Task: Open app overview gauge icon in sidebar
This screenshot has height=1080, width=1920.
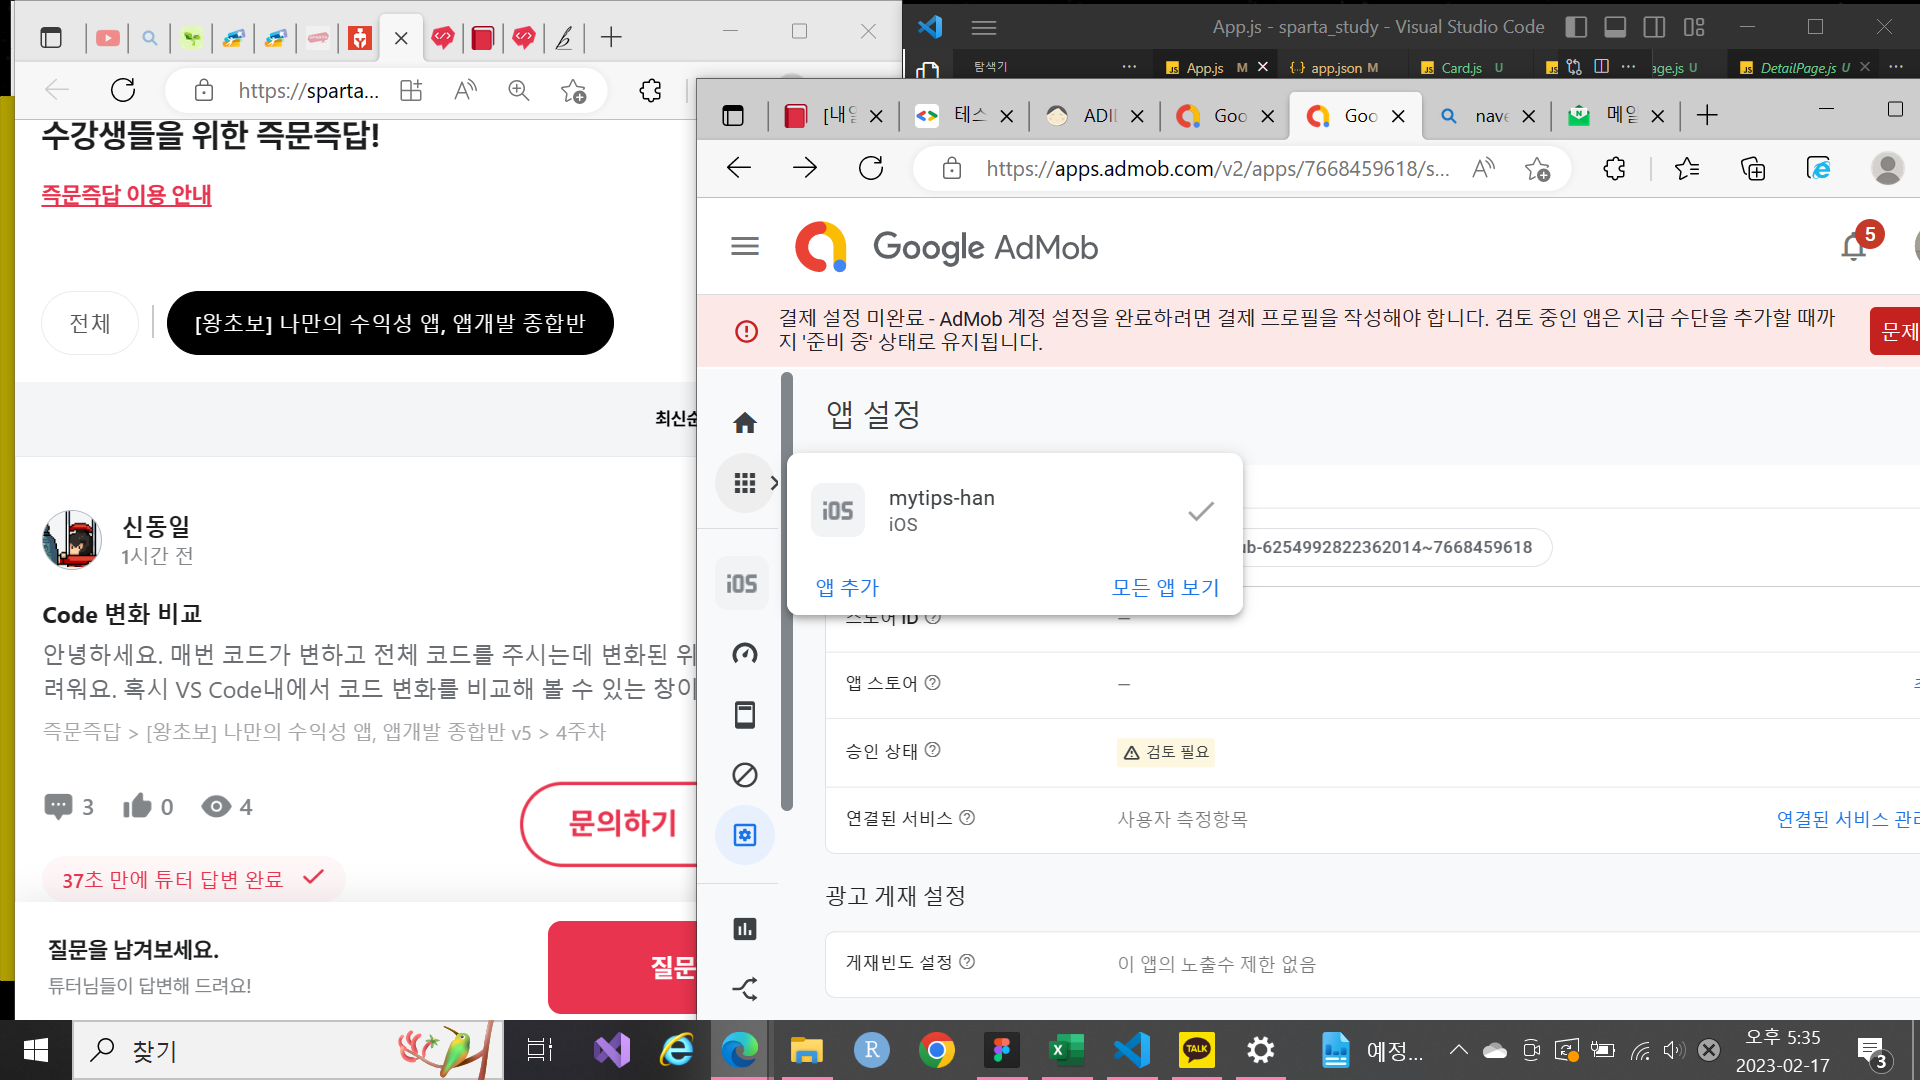Action: [744, 654]
